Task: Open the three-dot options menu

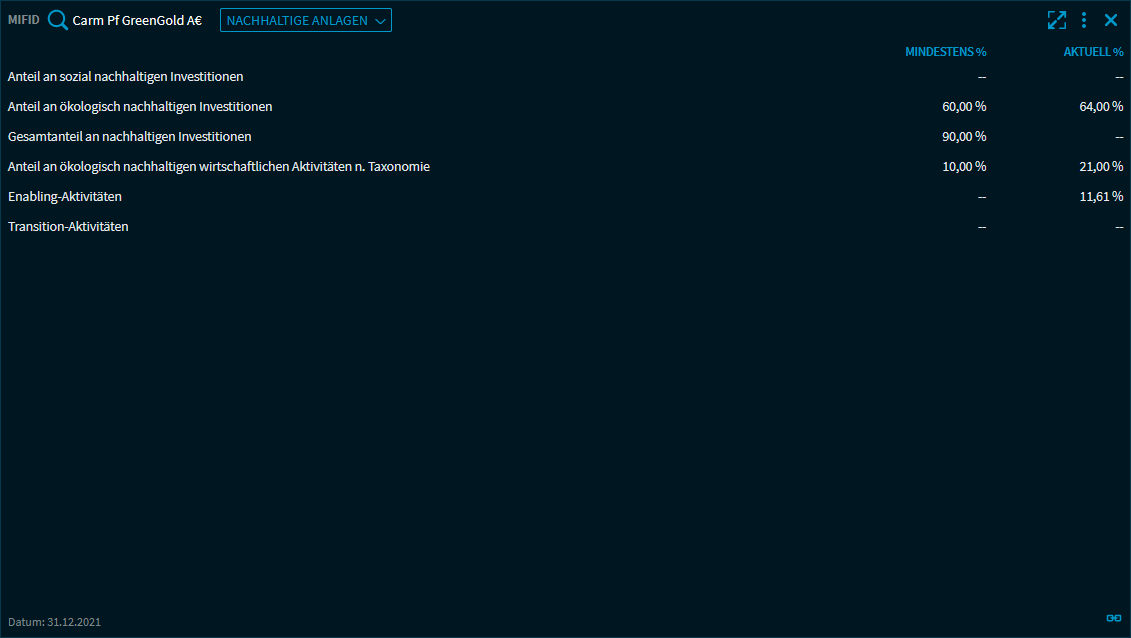Action: (1084, 20)
